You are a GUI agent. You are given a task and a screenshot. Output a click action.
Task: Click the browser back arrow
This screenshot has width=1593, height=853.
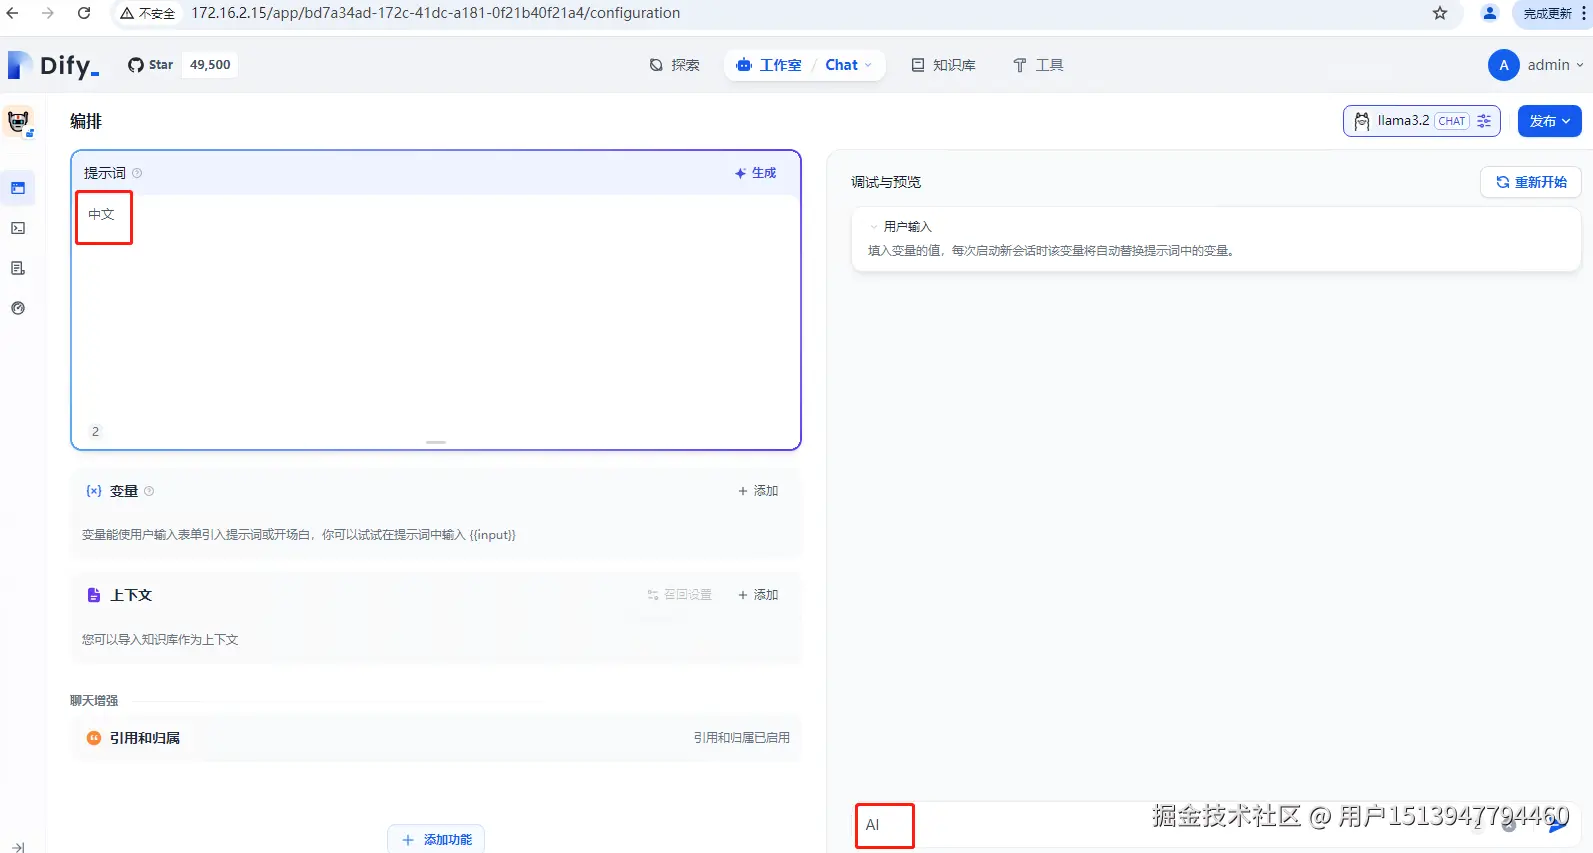coord(13,13)
